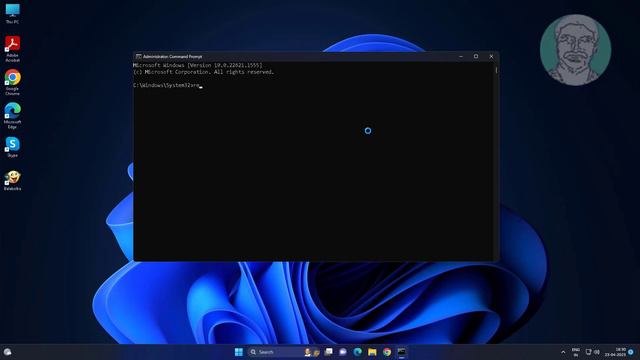Image resolution: width=640 pixels, height=360 pixels.
Task: Open the volume tray icon
Action: click(x=597, y=352)
